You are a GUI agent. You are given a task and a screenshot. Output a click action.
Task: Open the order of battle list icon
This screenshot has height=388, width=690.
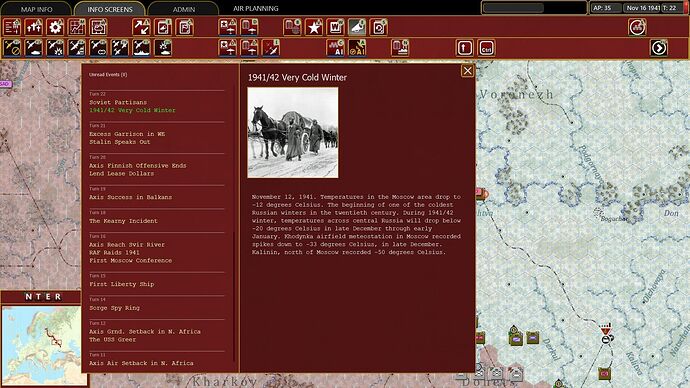click(12, 27)
